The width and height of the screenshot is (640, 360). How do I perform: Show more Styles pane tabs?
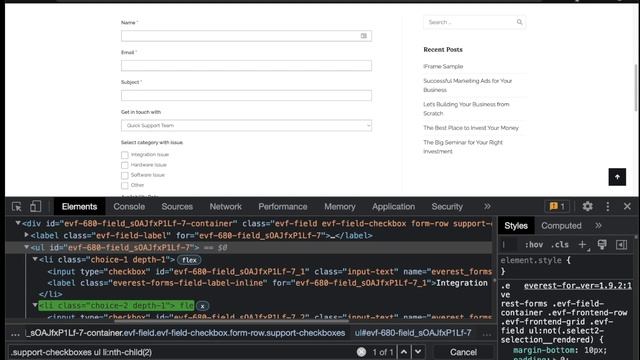coord(598,226)
